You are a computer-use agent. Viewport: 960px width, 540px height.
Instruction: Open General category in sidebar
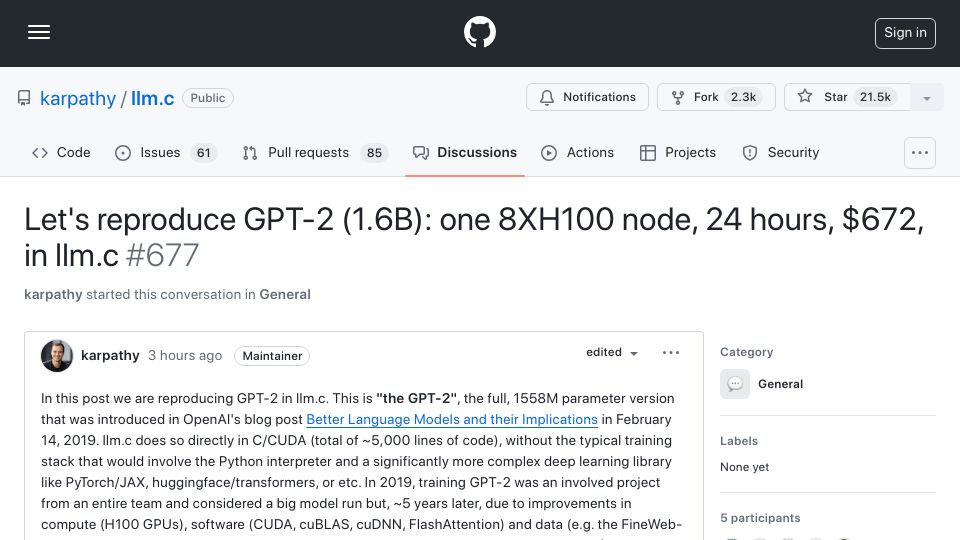point(780,384)
